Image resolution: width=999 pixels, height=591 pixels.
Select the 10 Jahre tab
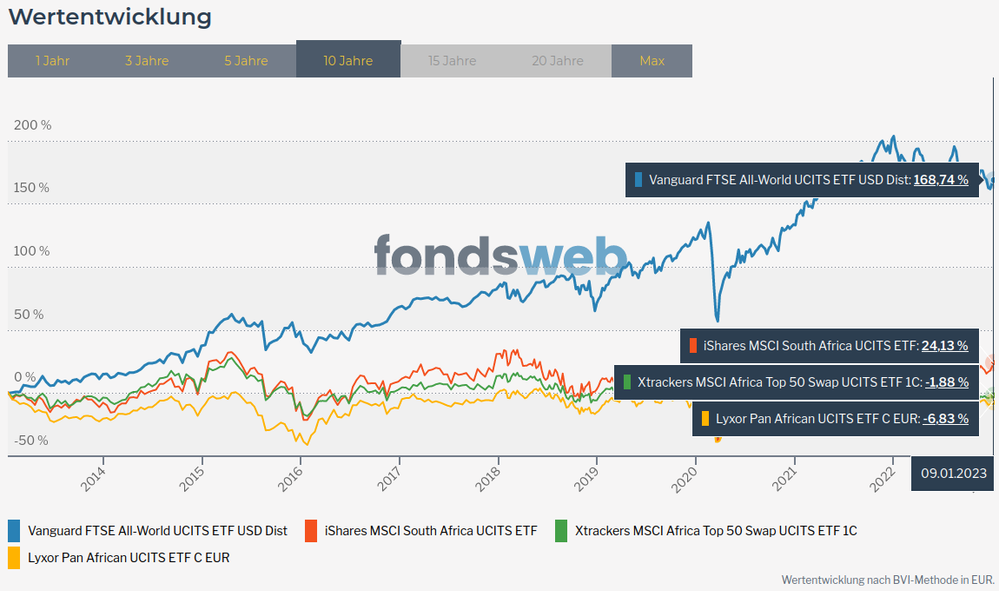[x=348, y=61]
